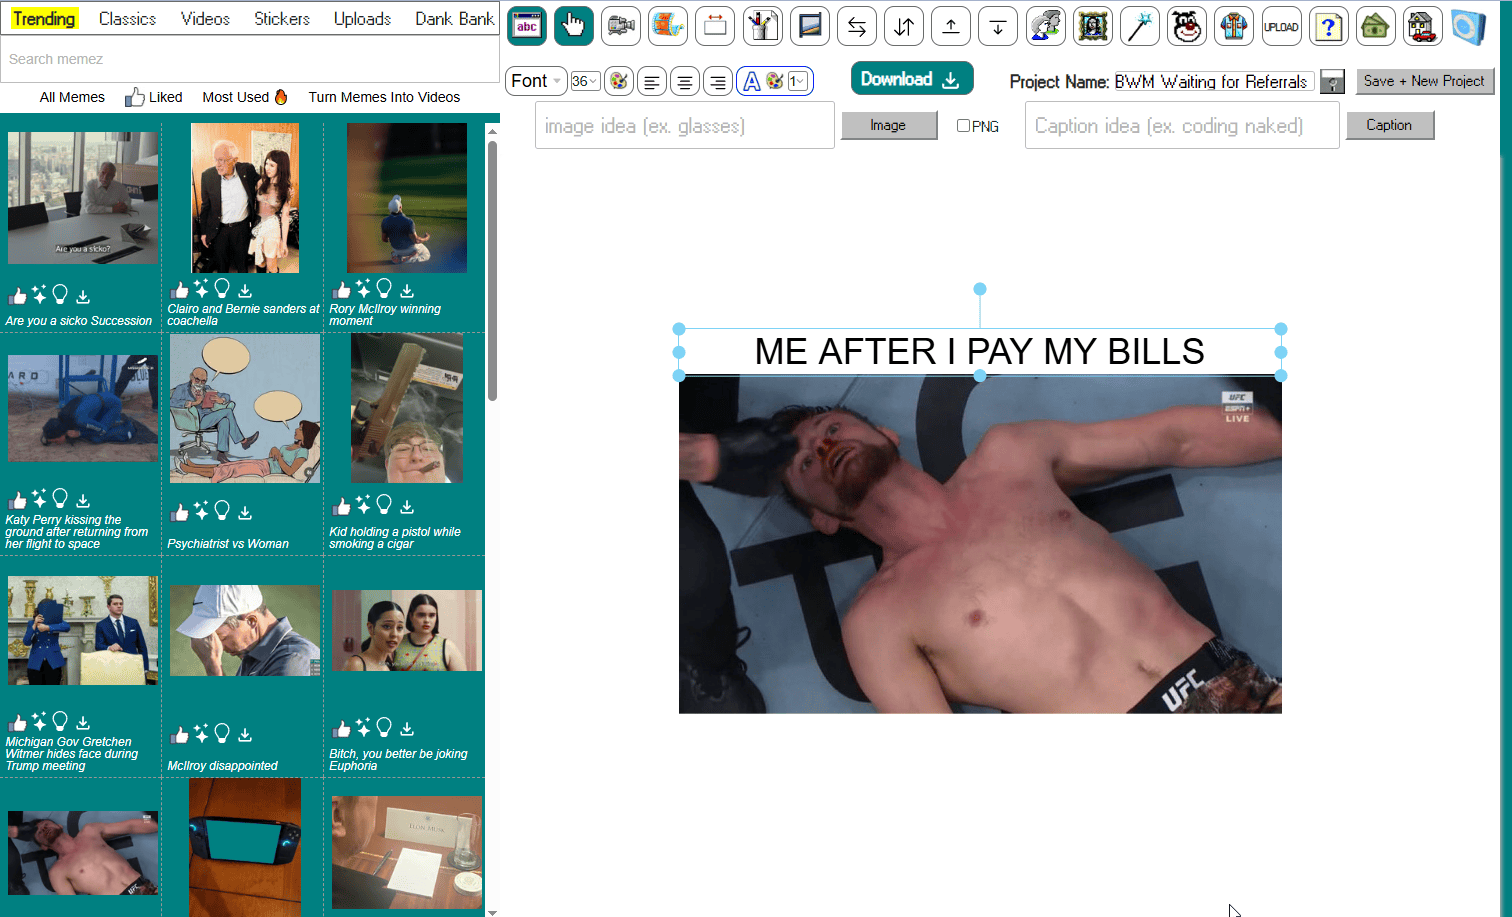Like the Rory McIlroy winning moment meme
1512x917 pixels.
pos(341,290)
